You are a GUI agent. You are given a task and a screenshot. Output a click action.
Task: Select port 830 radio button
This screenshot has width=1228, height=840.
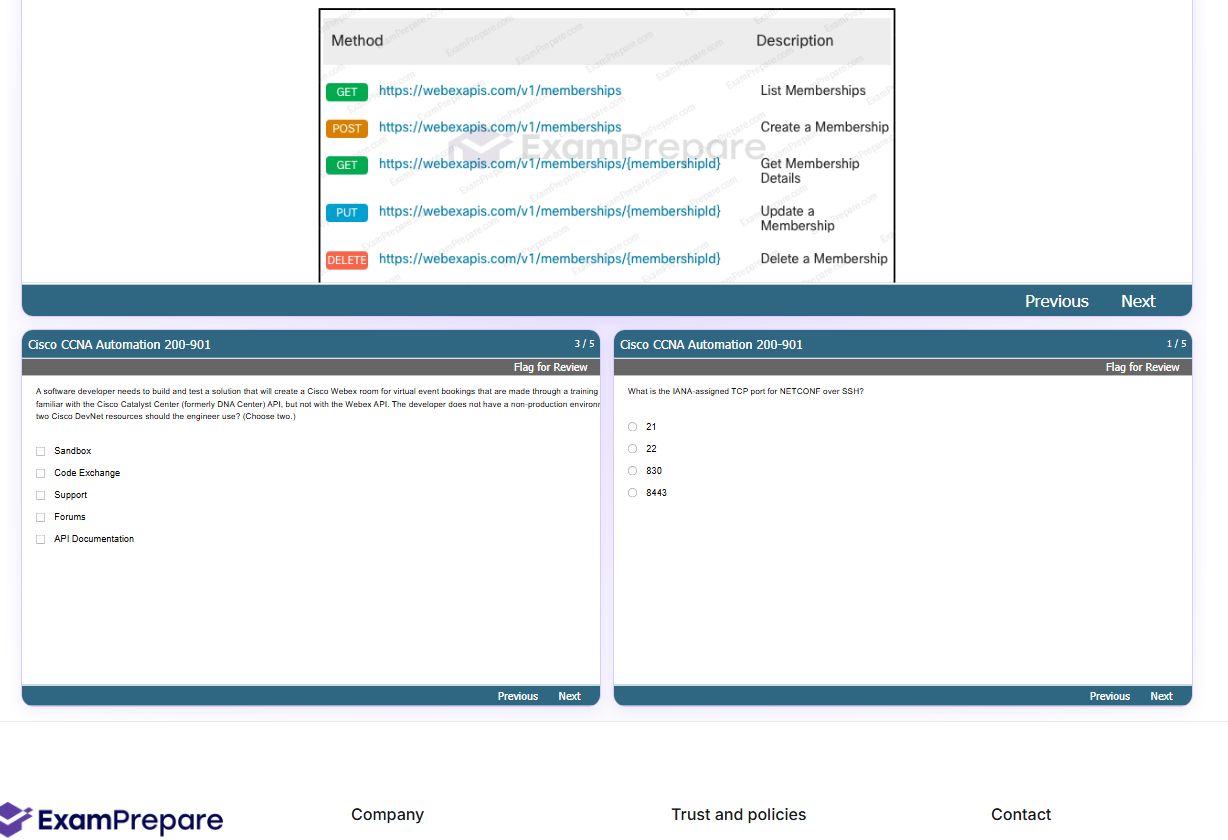click(x=633, y=471)
